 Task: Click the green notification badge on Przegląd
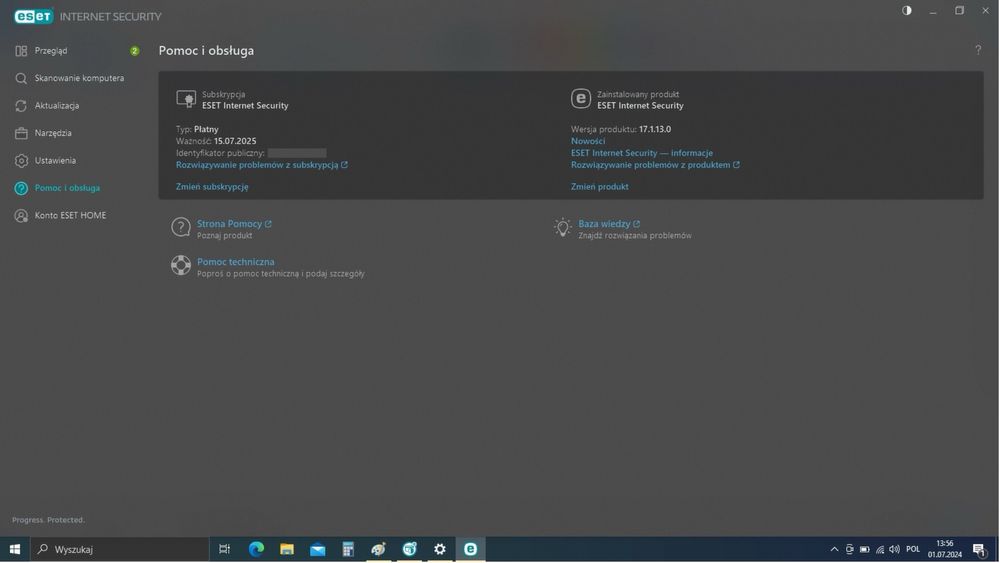click(x=135, y=51)
